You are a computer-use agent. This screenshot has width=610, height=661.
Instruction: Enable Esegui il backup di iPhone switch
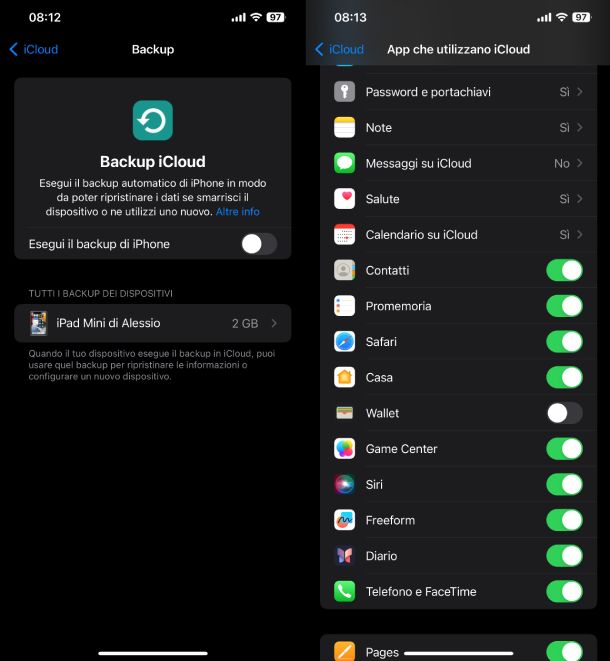point(259,244)
